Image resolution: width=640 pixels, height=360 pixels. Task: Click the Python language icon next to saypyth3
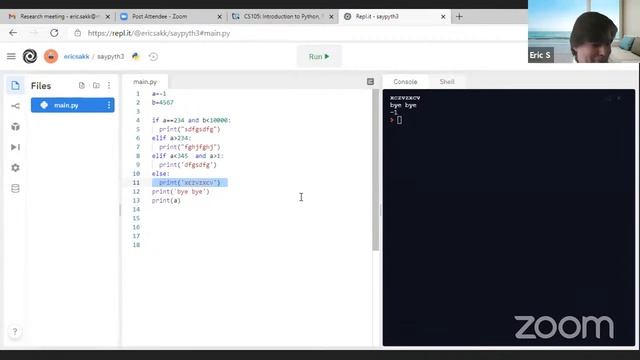tap(136, 56)
